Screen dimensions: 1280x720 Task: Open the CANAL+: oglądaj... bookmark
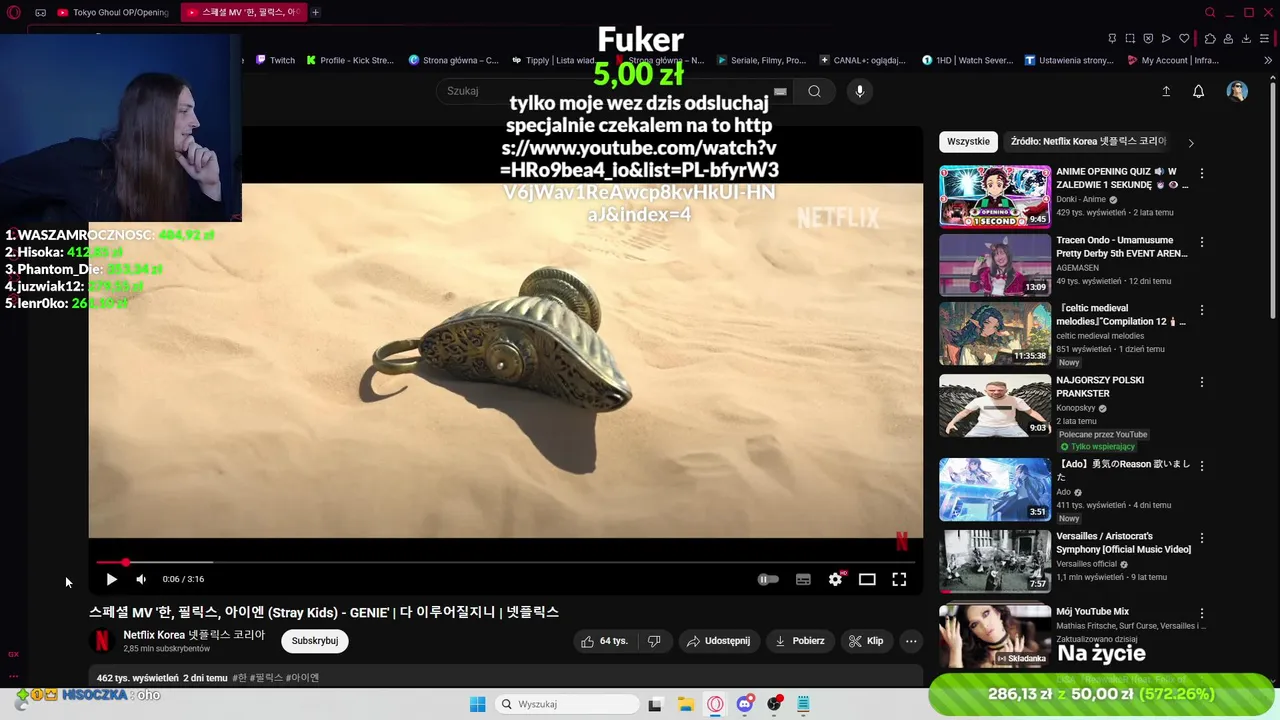tap(862, 60)
